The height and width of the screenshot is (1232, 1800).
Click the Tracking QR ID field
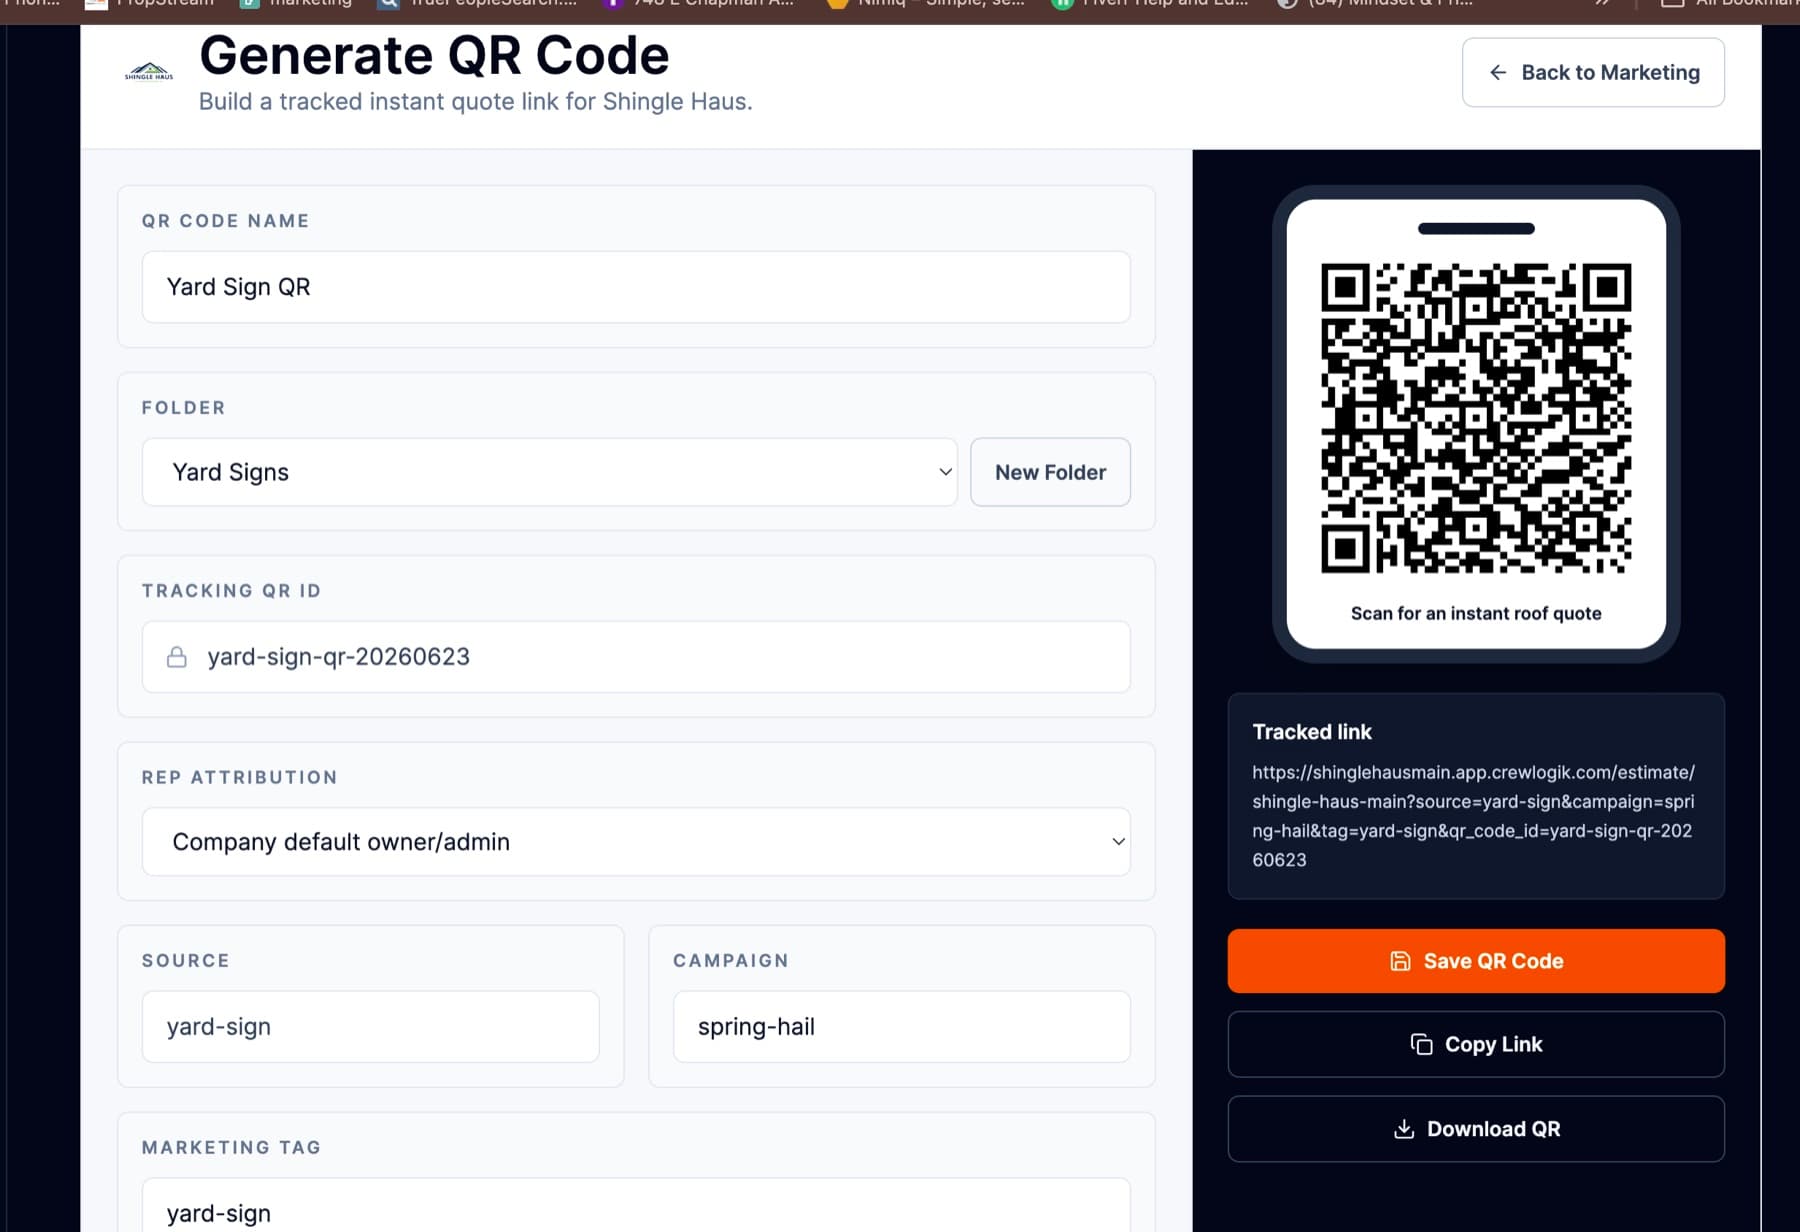tap(636, 657)
